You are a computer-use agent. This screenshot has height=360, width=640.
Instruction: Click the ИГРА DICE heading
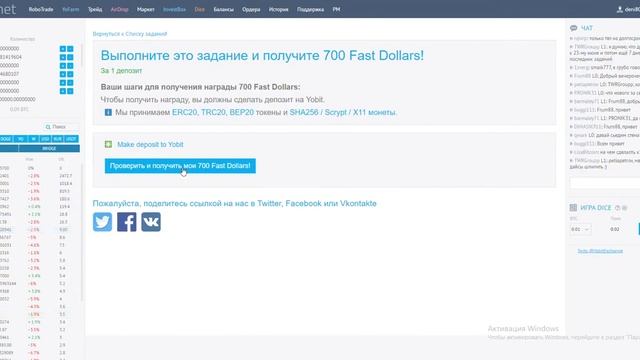596,208
